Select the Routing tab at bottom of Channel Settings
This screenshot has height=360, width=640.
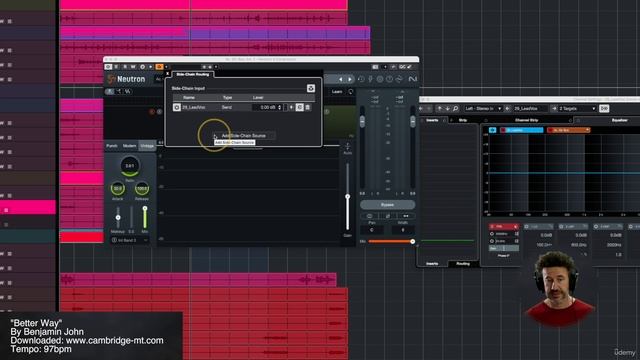point(463,264)
